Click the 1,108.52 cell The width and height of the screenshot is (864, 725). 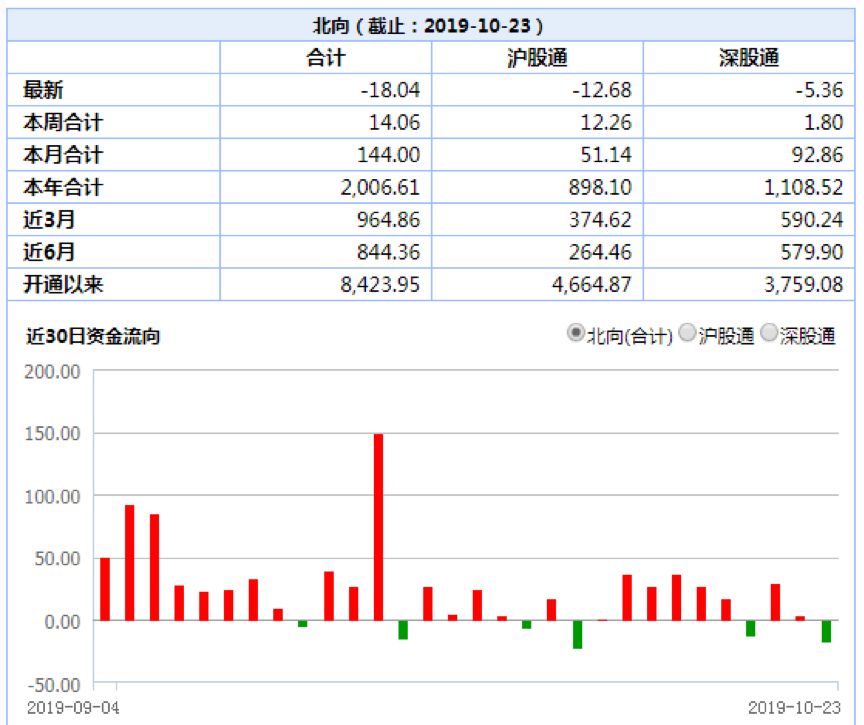click(803, 187)
